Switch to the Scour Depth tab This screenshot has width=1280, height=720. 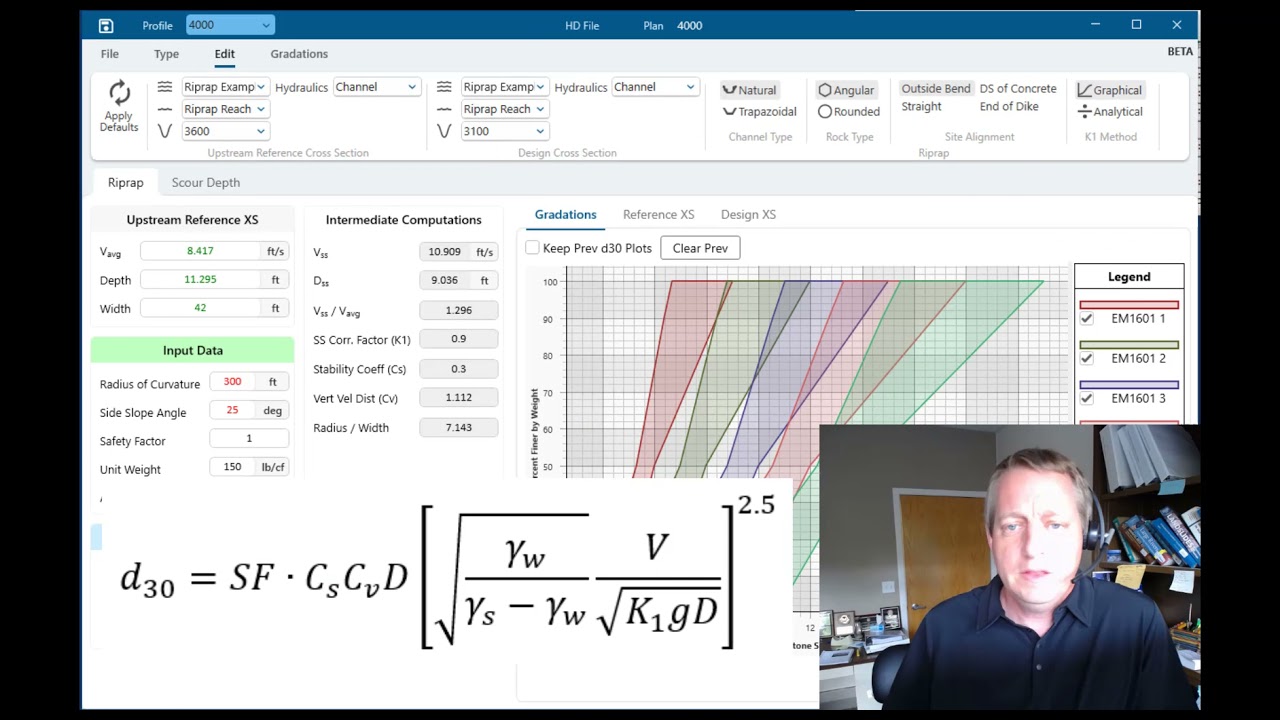click(x=205, y=182)
